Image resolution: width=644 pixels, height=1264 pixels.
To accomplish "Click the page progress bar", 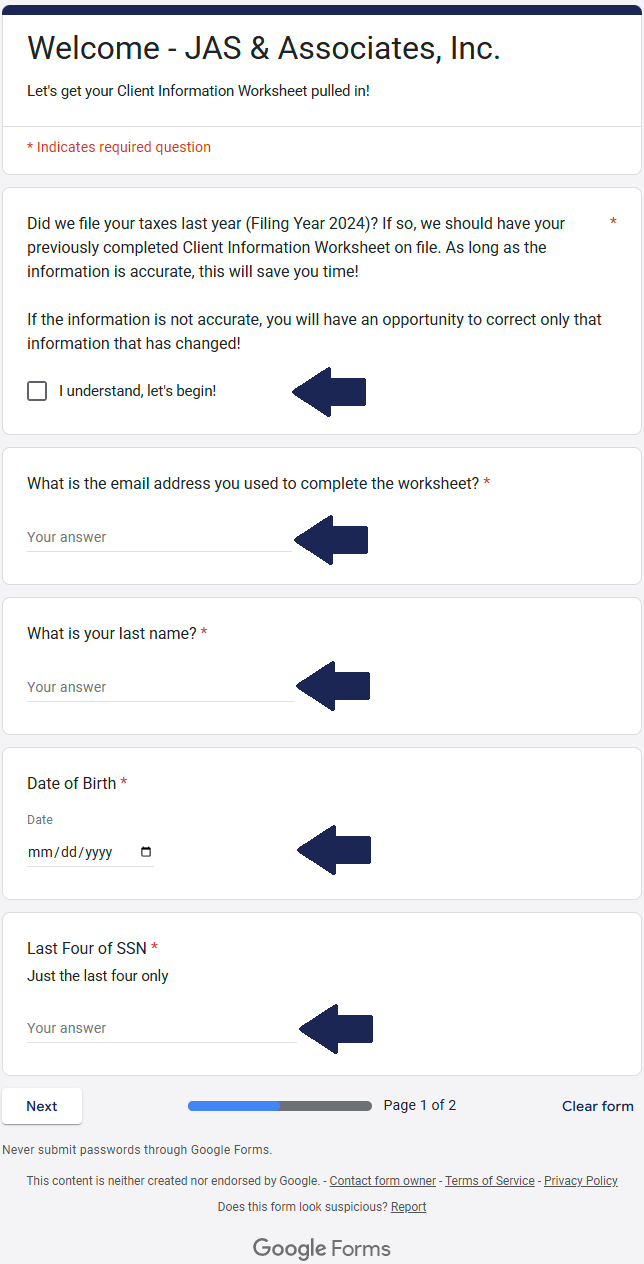I will (x=279, y=1106).
